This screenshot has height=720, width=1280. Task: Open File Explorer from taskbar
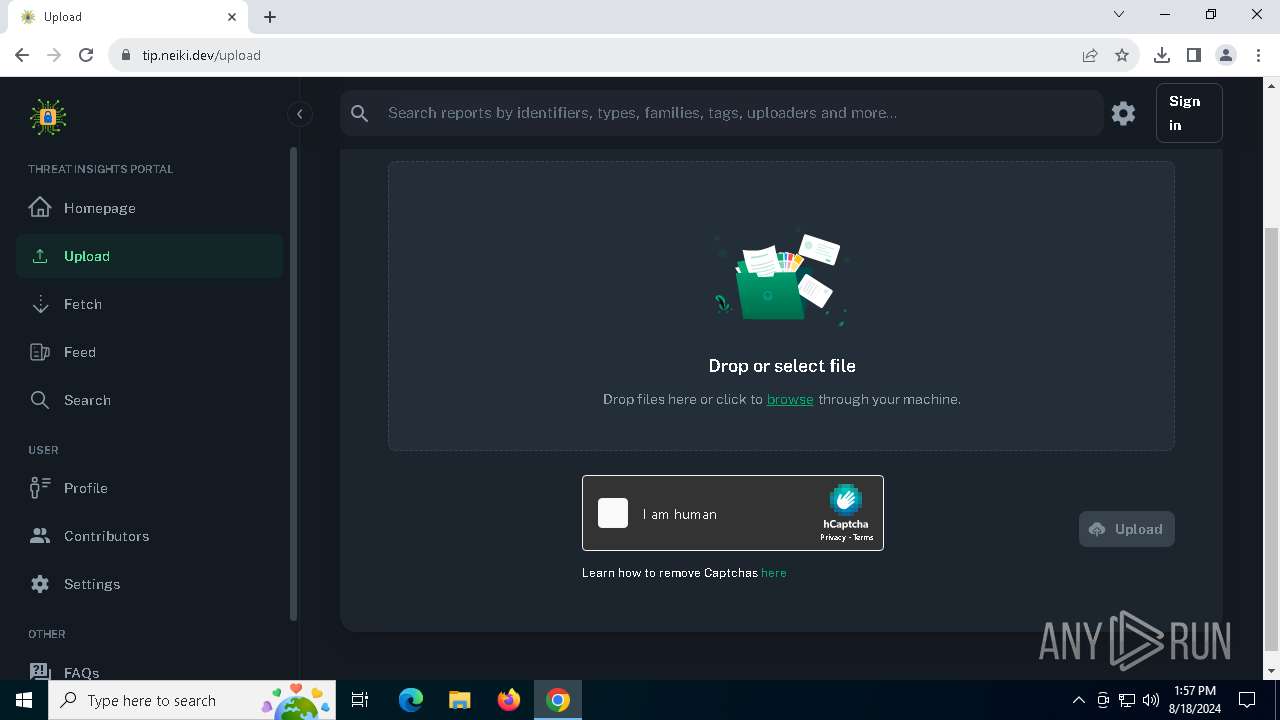pyautogui.click(x=459, y=700)
